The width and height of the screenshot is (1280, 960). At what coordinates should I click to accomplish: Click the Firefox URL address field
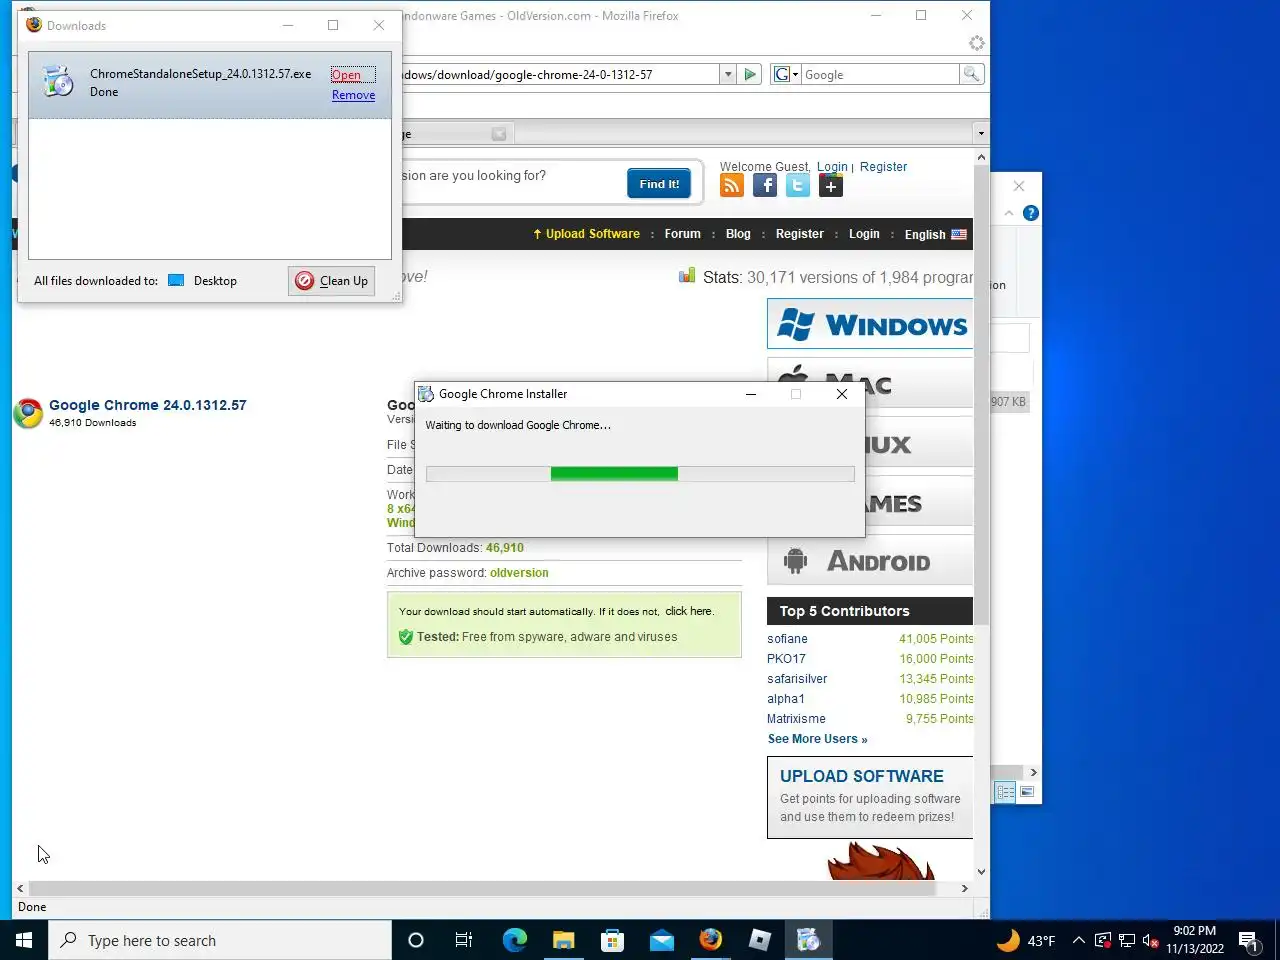click(x=560, y=74)
